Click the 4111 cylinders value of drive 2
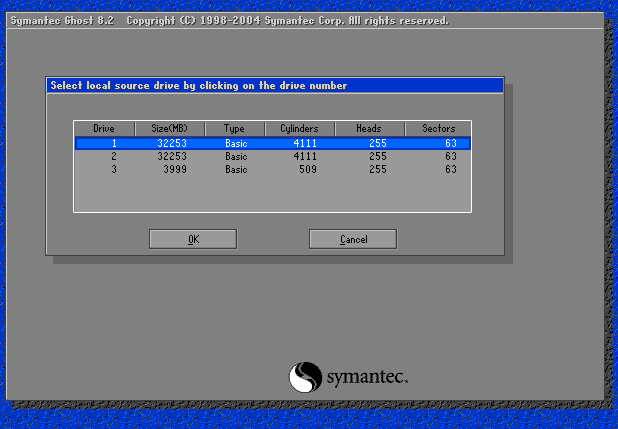The height and width of the screenshot is (429, 618). click(306, 157)
